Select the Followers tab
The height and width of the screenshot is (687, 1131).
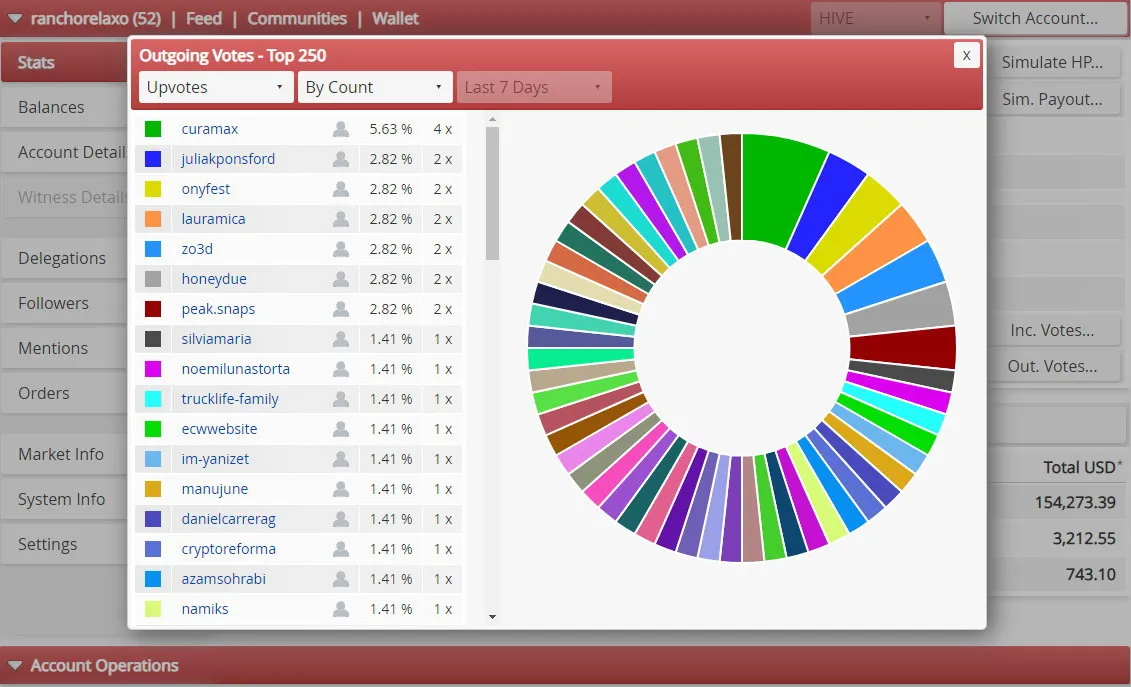click(65, 303)
